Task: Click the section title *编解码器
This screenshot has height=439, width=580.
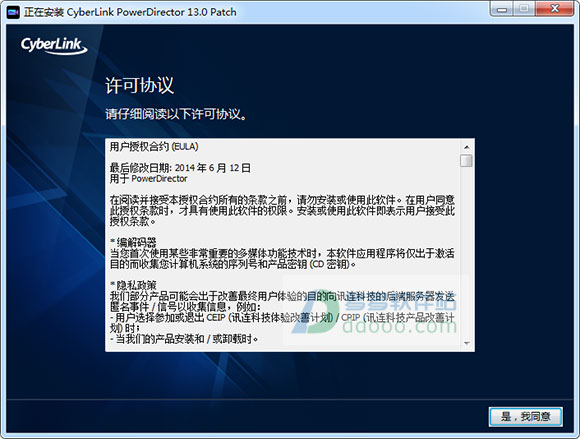Action: pos(133,243)
